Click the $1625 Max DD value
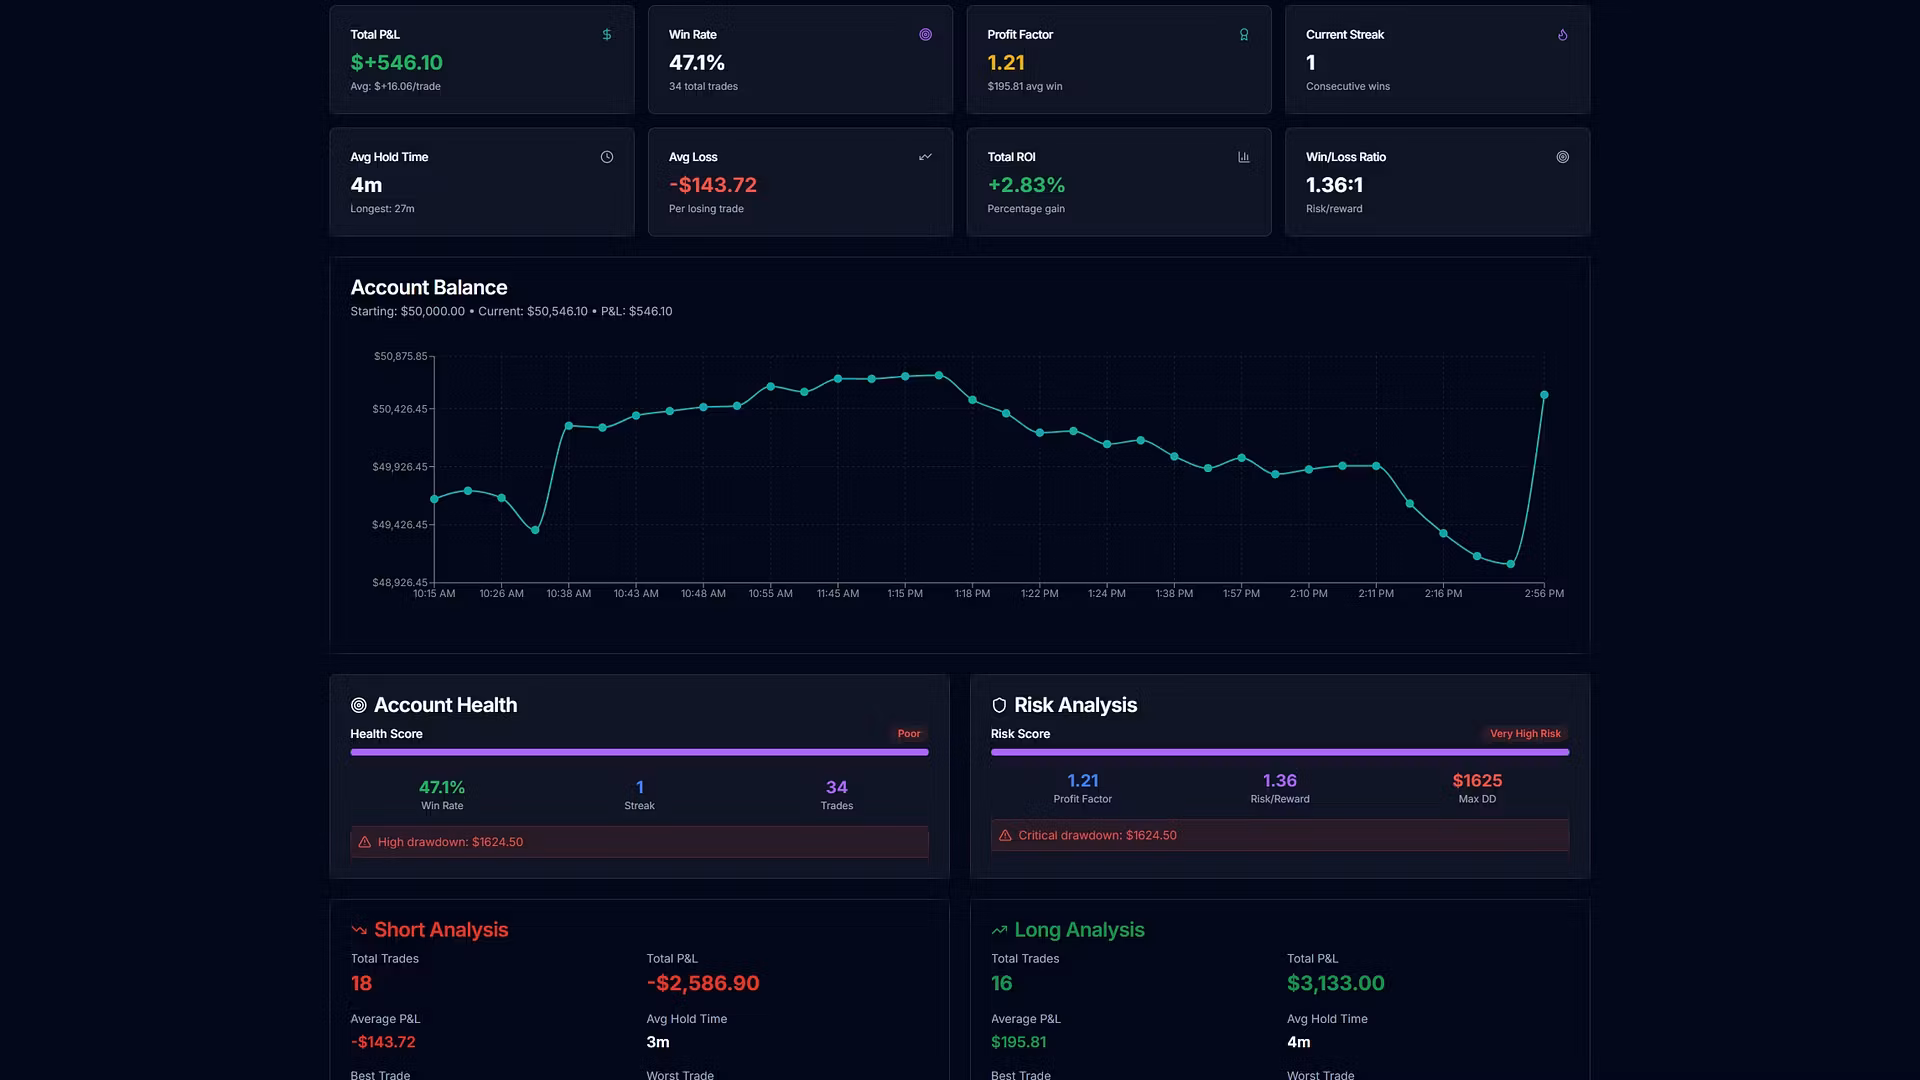The image size is (1920, 1080). coord(1476,781)
